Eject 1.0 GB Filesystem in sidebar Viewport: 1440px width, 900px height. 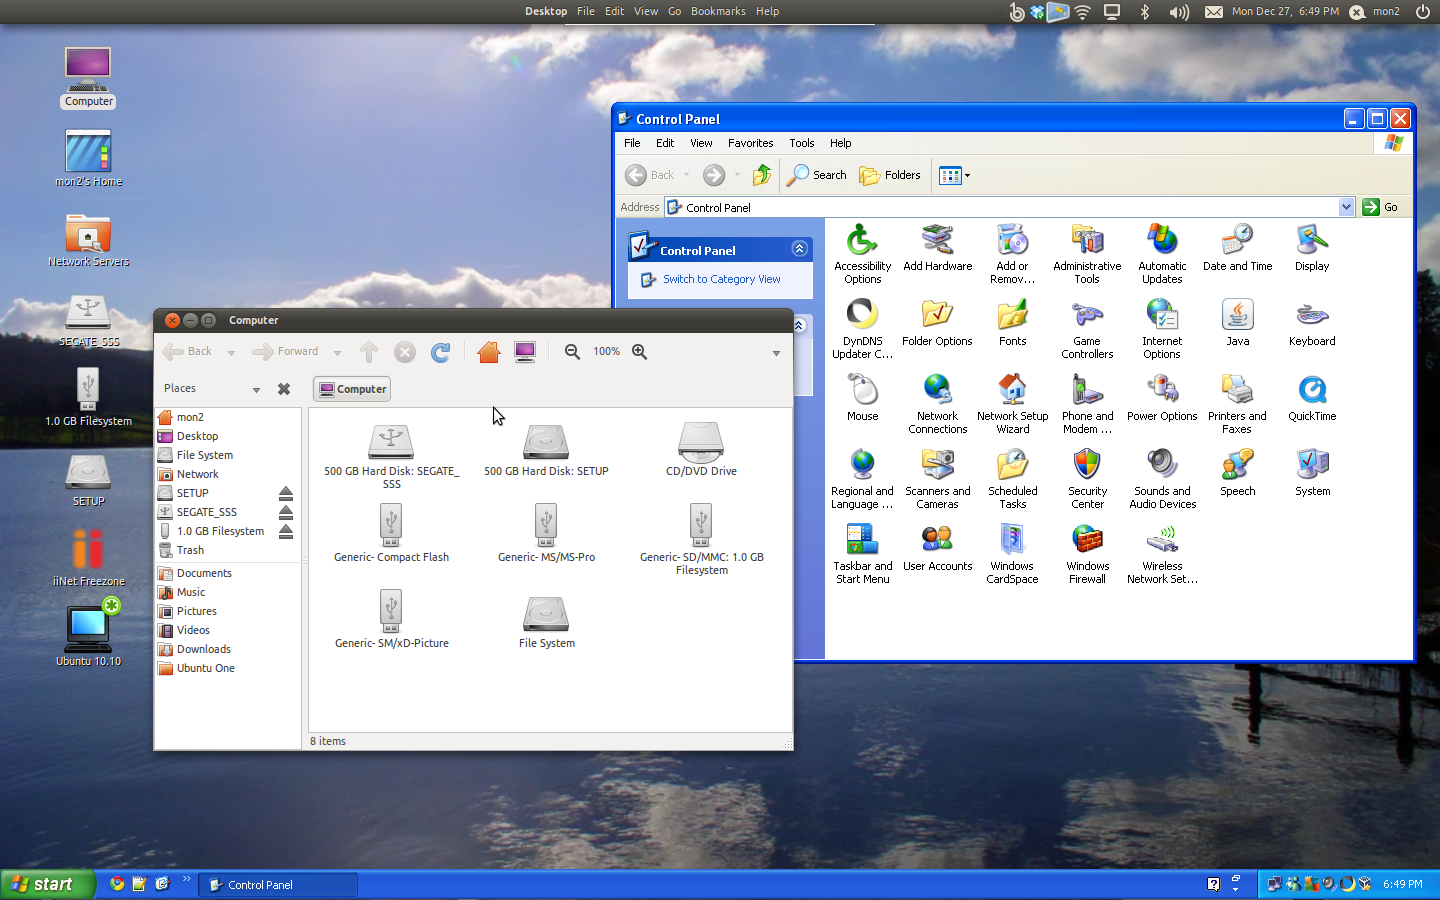coord(286,531)
